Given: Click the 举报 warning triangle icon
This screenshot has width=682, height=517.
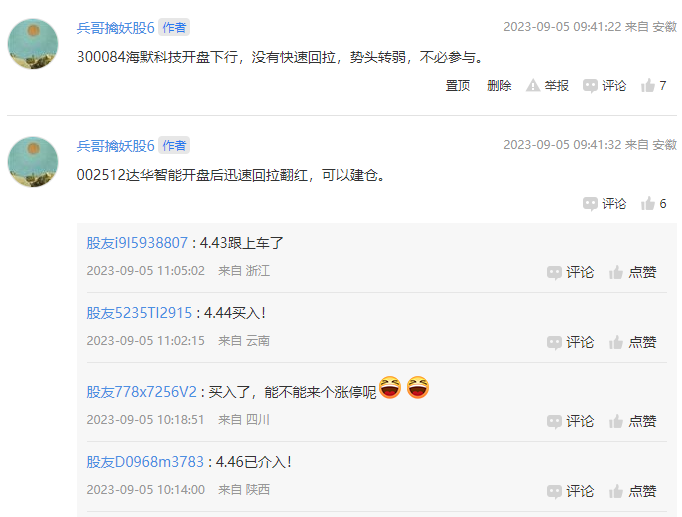Looking at the screenshot, I should (533, 86).
